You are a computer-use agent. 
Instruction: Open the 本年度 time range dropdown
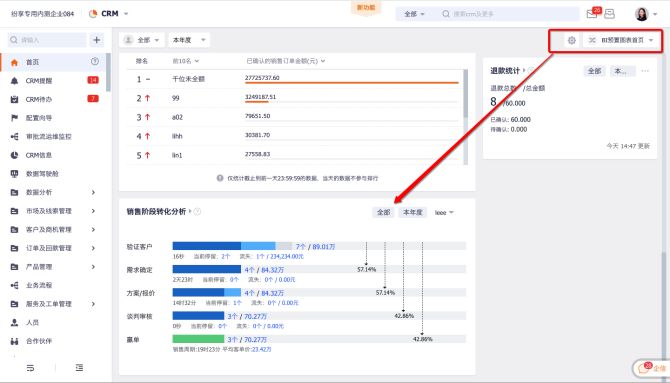(x=189, y=40)
